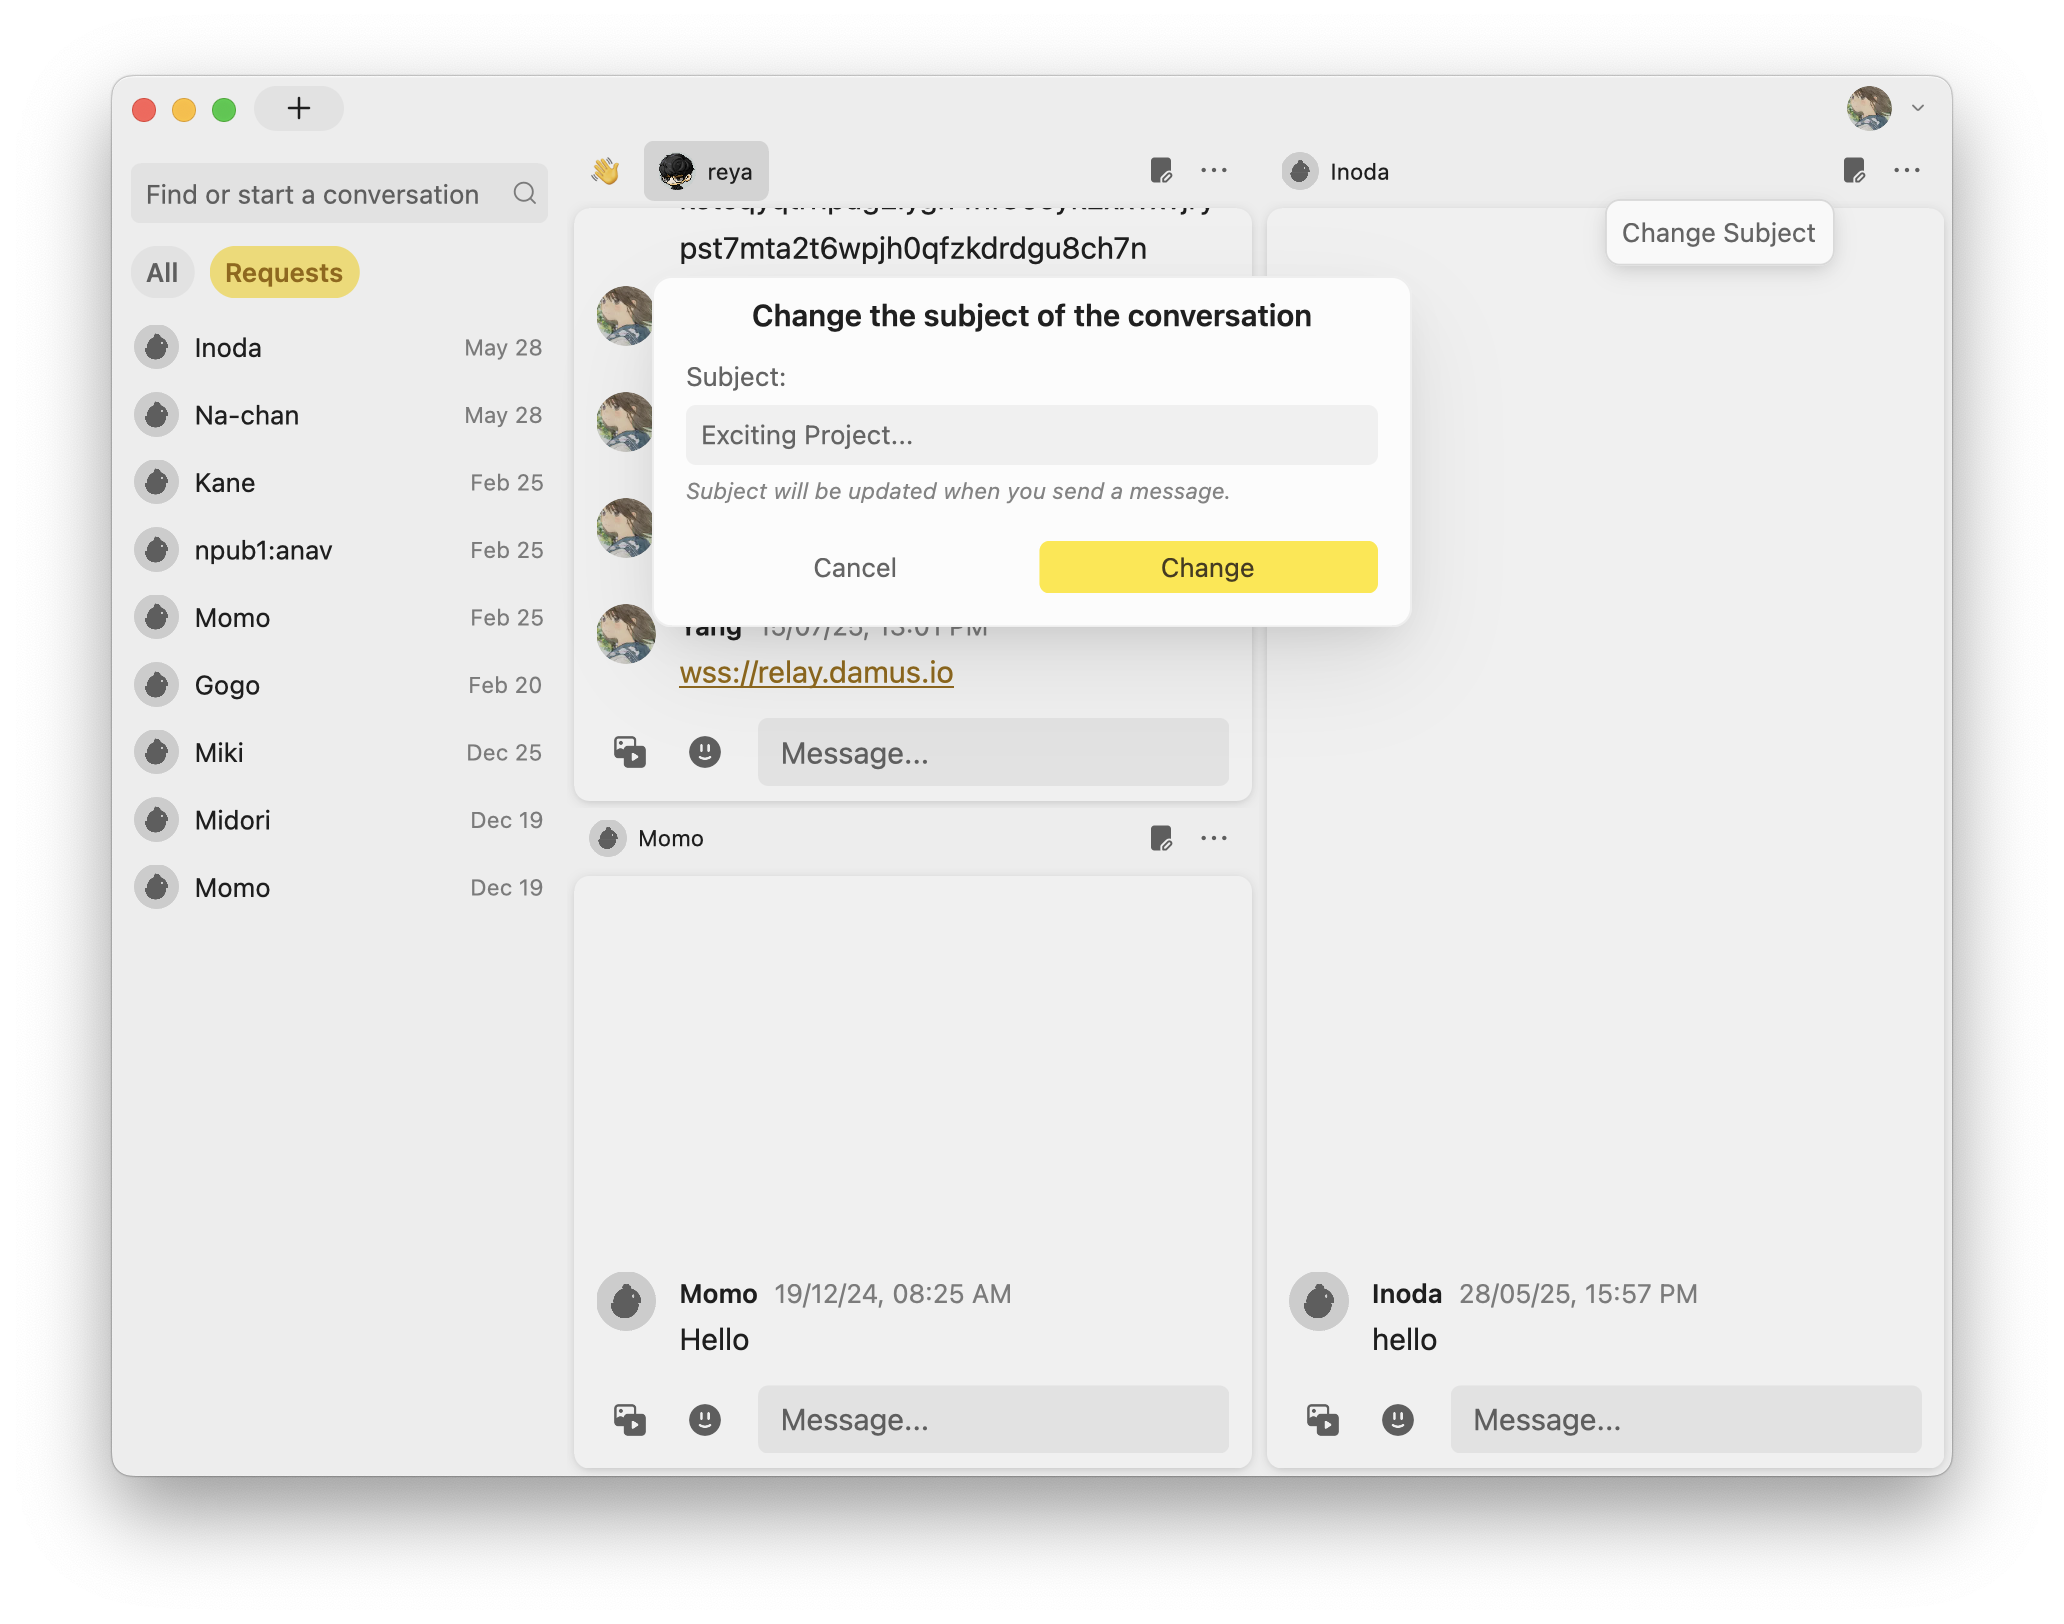
Task: Cancel the change subject dialog
Action: click(854, 568)
